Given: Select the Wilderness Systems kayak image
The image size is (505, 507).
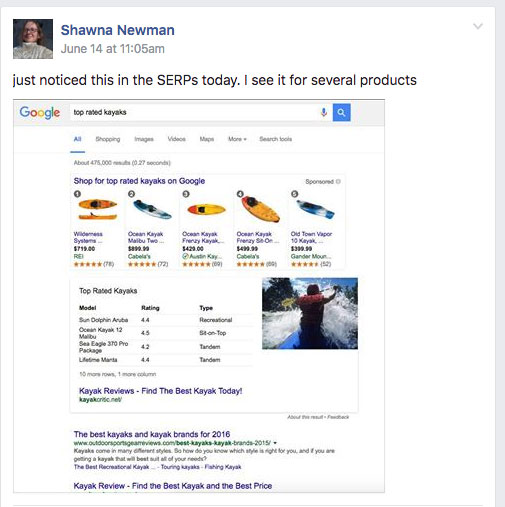Looking at the screenshot, I should pyautogui.click(x=97, y=209).
